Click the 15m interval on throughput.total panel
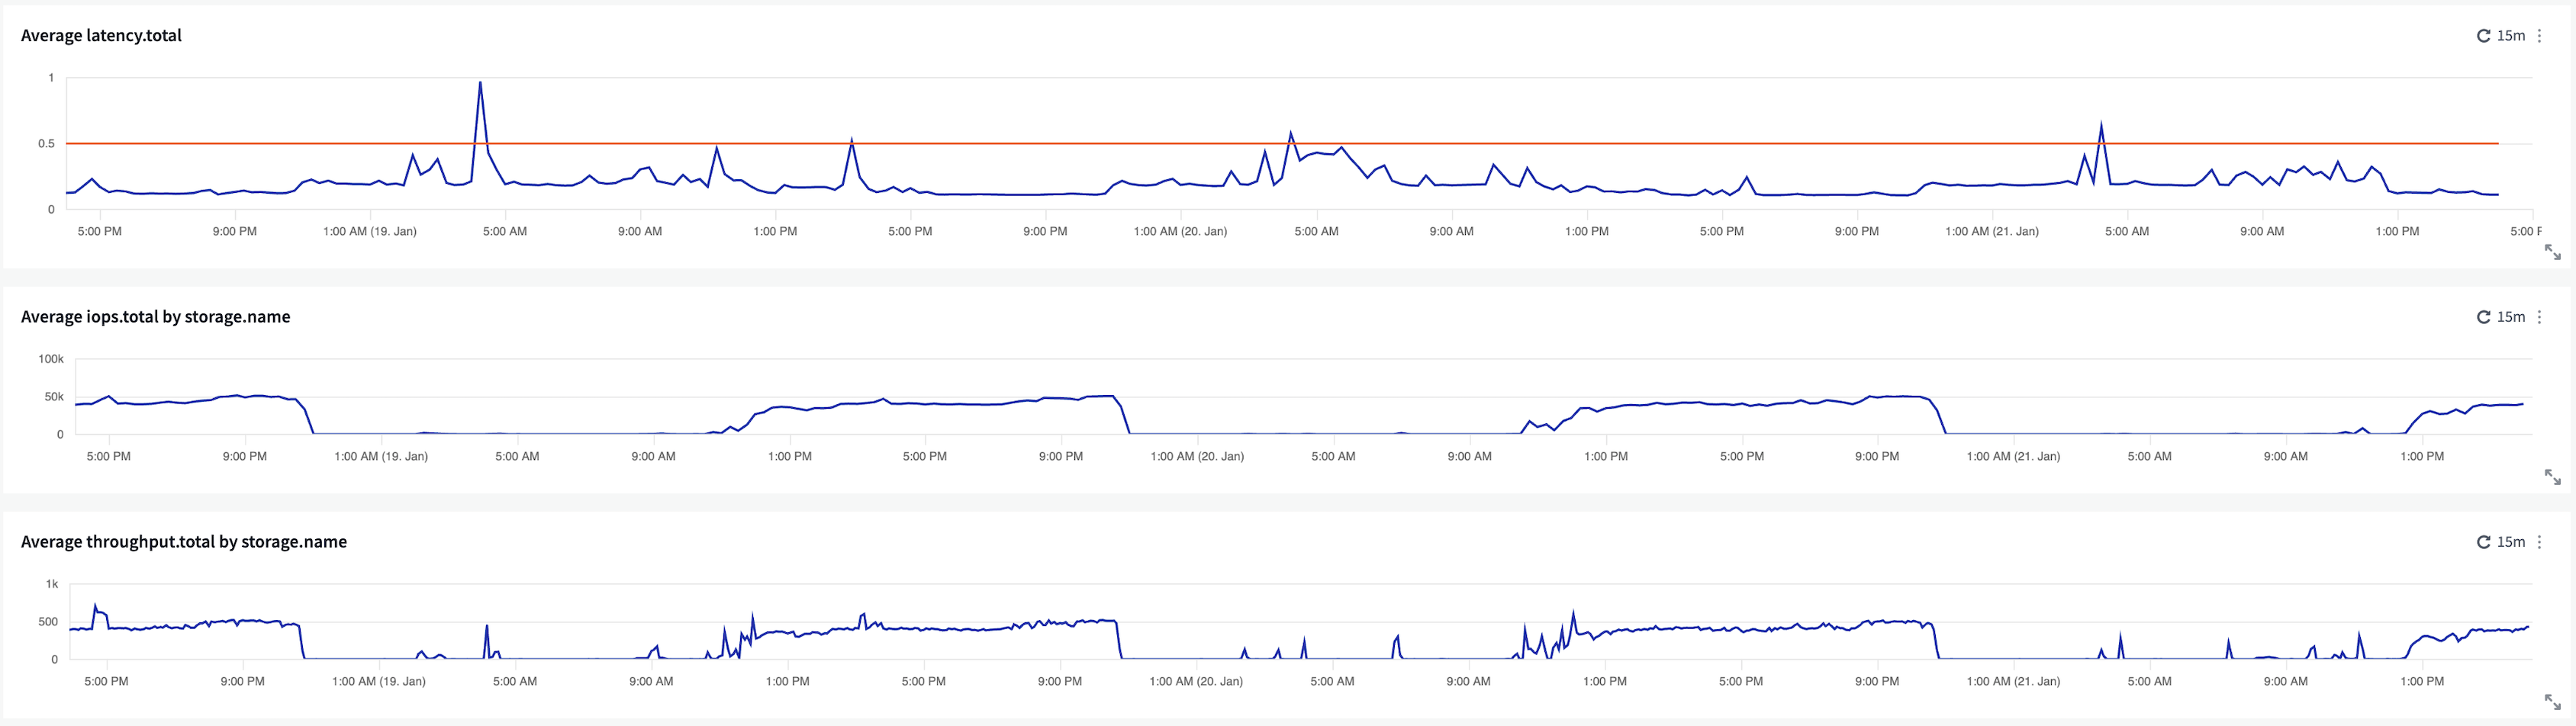Viewport: 2576px width, 726px height. (x=2510, y=542)
